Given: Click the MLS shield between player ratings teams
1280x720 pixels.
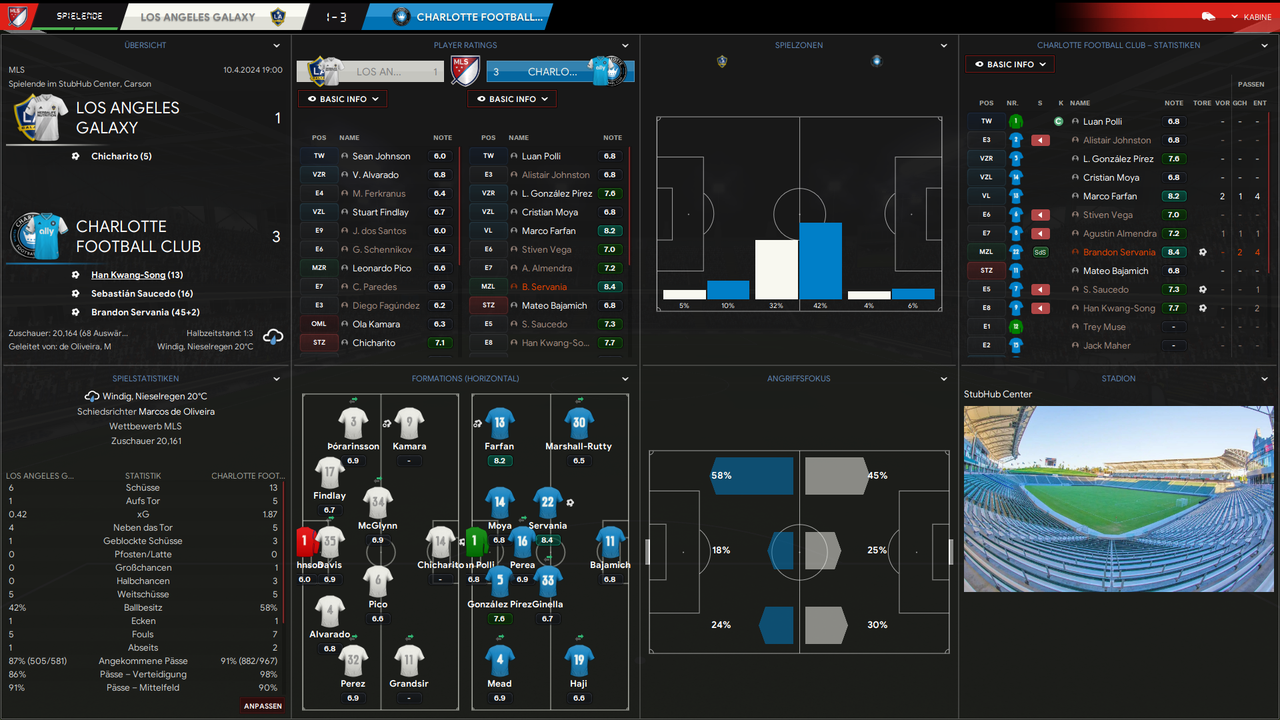Looking at the screenshot, I should click(464, 71).
